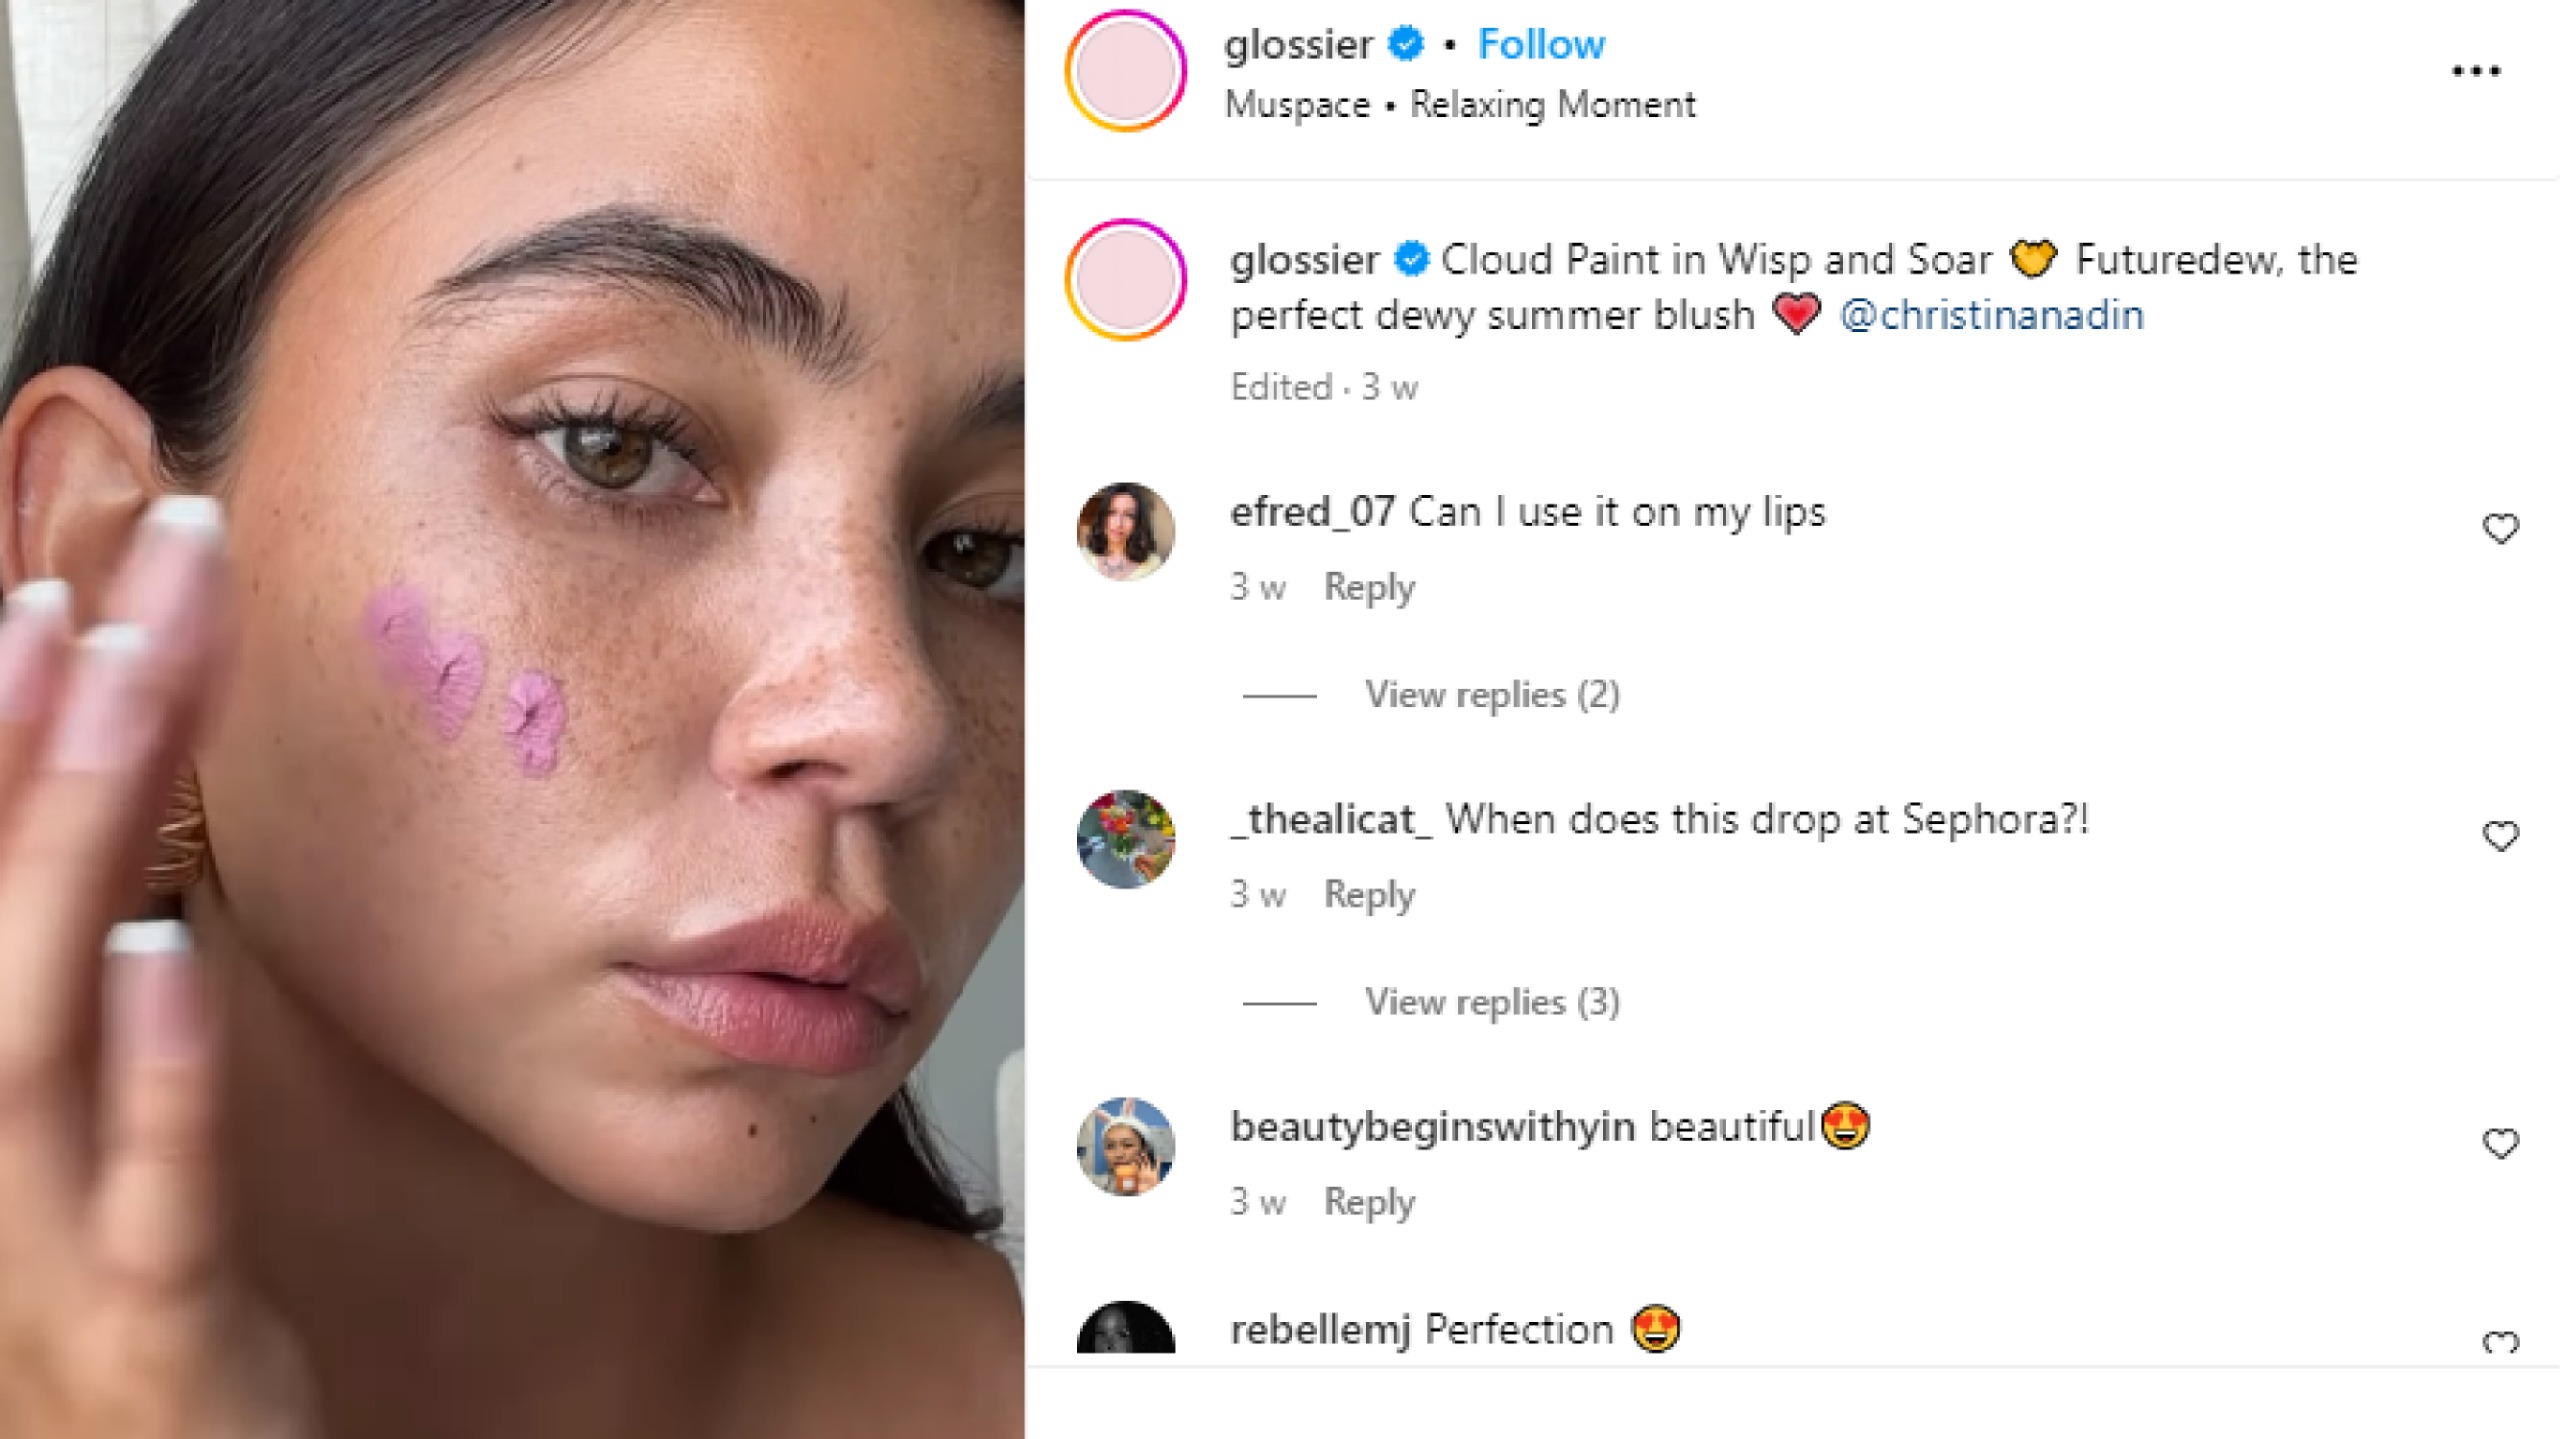
Task: Heart the beautybeginswithyin comment
Action: [x=2500, y=1142]
